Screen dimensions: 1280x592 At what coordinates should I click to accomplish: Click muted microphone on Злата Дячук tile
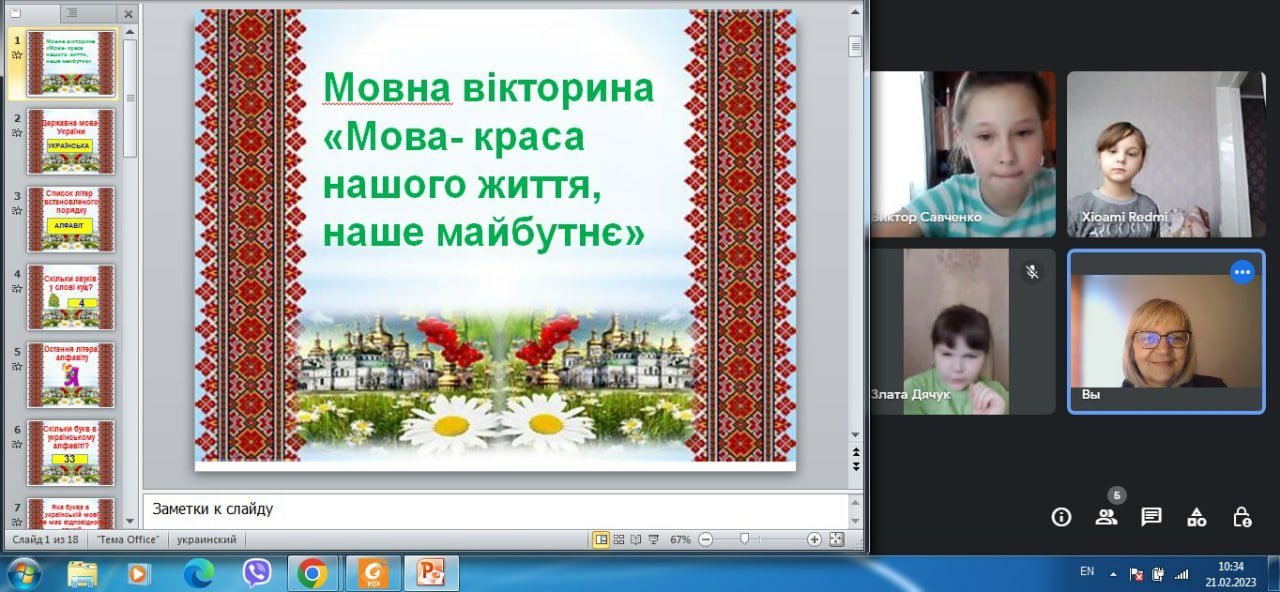(x=1033, y=272)
